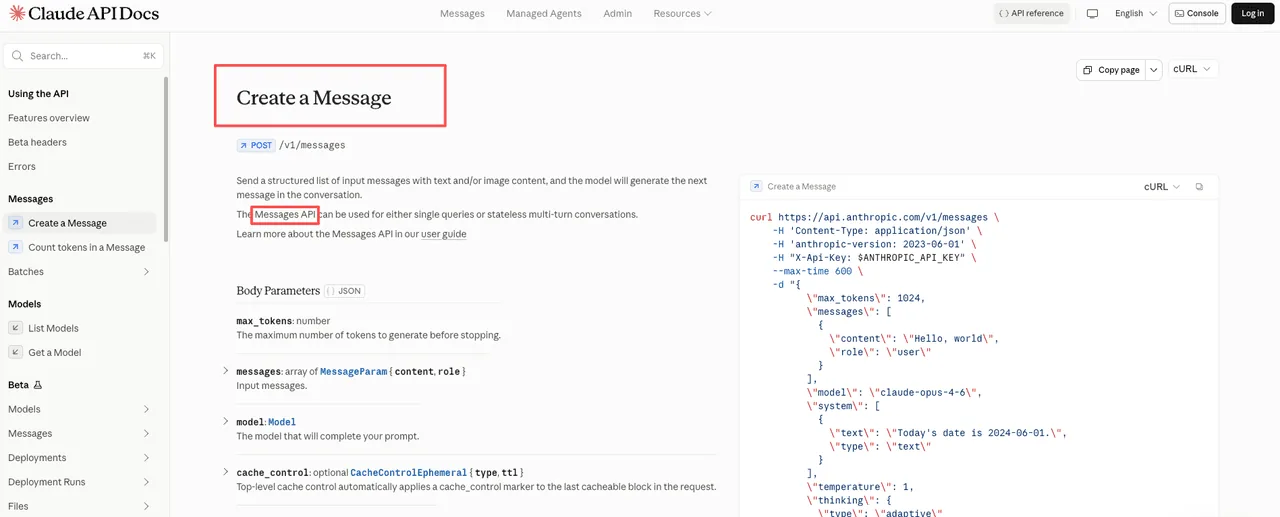This screenshot has height=517, width=1280.
Task: Click the arrow icon beside Create a Message in sidebar
Action: [16, 223]
